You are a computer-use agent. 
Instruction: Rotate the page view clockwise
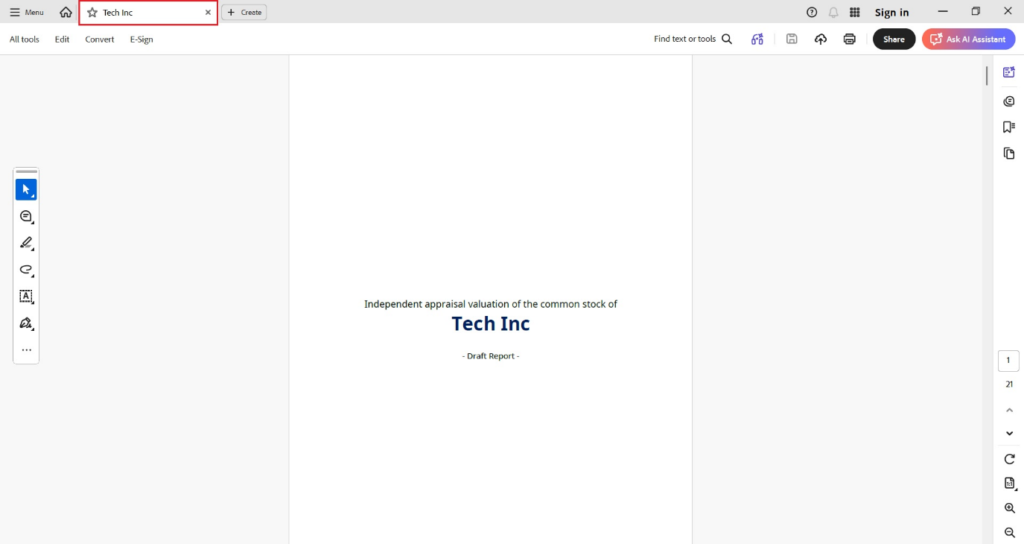tap(1009, 459)
